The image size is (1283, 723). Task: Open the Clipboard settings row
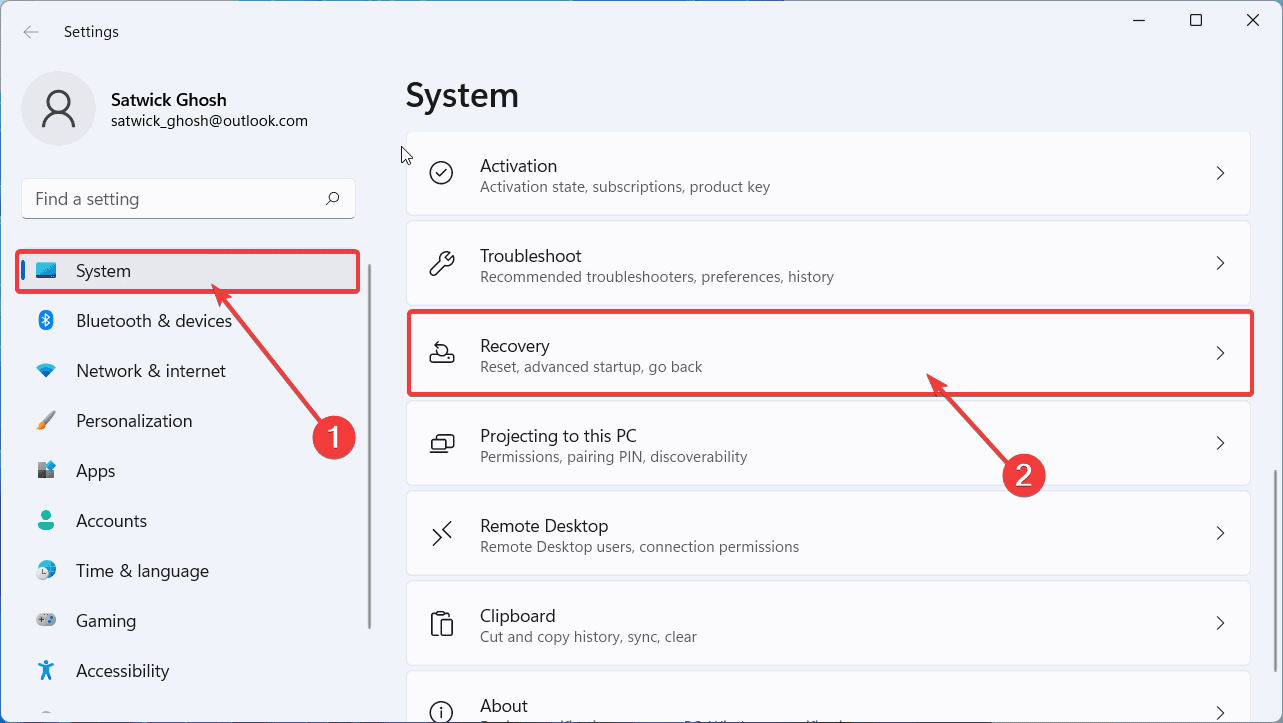[828, 623]
